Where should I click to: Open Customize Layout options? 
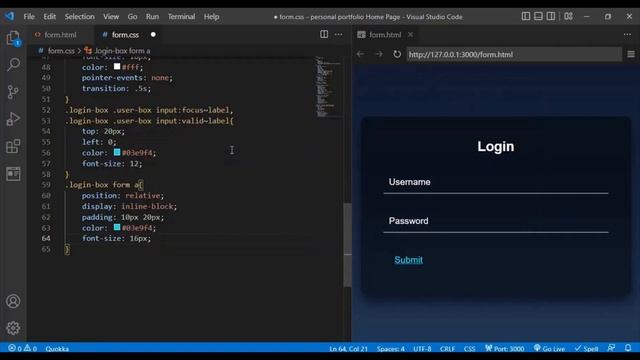[x=568, y=16]
